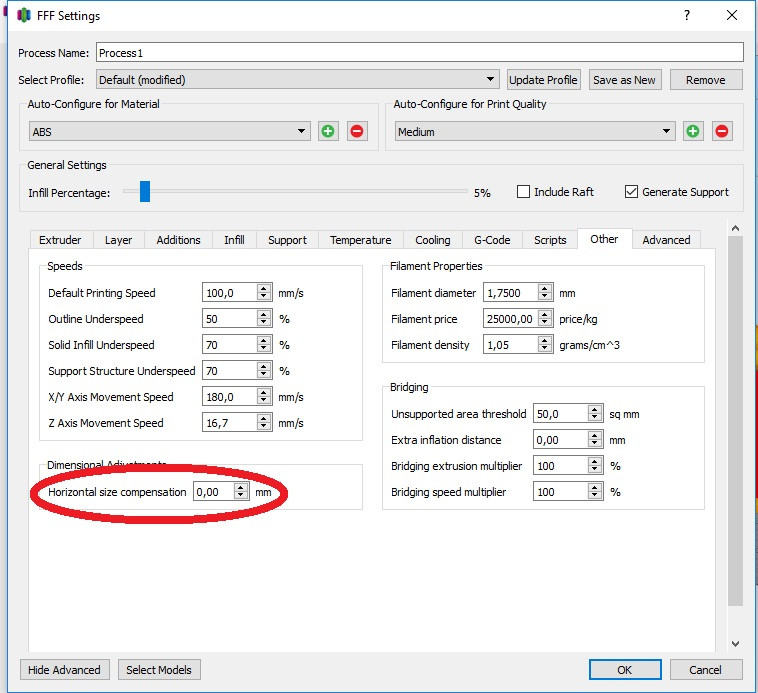This screenshot has width=758, height=693.
Task: Increase Horizontal size compensation spinner arrow
Action: (240, 487)
